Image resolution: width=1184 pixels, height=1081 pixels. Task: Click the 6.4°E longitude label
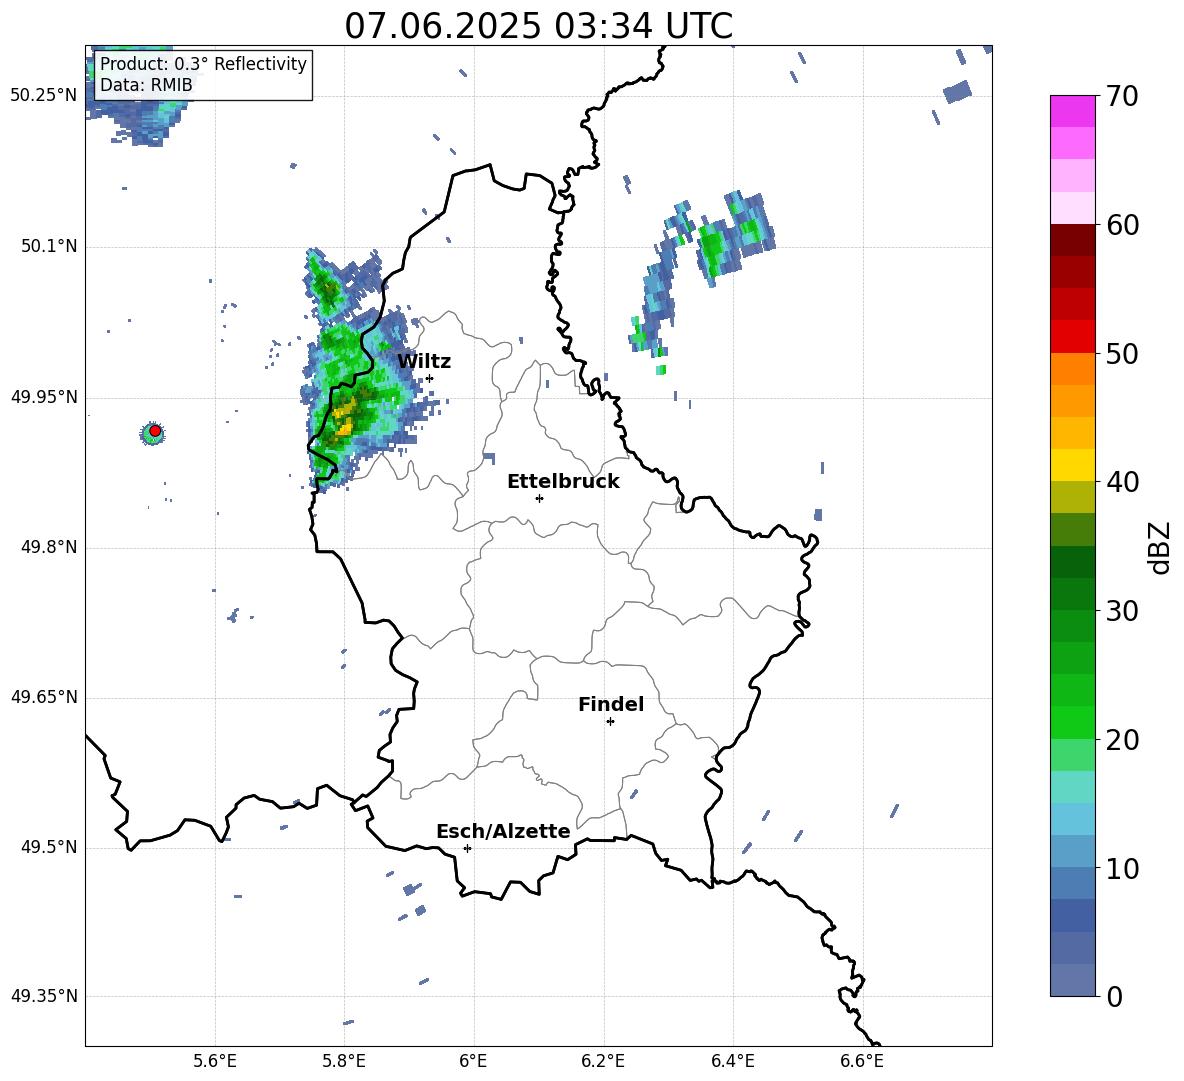click(x=733, y=1062)
